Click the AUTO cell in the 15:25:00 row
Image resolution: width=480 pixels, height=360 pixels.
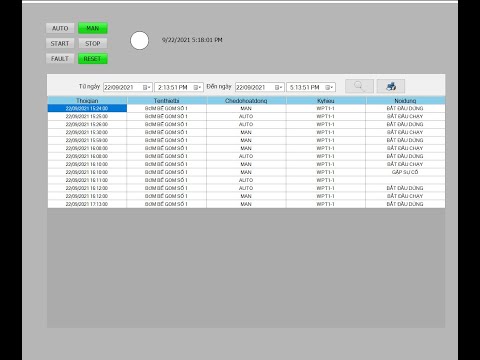tap(246, 116)
